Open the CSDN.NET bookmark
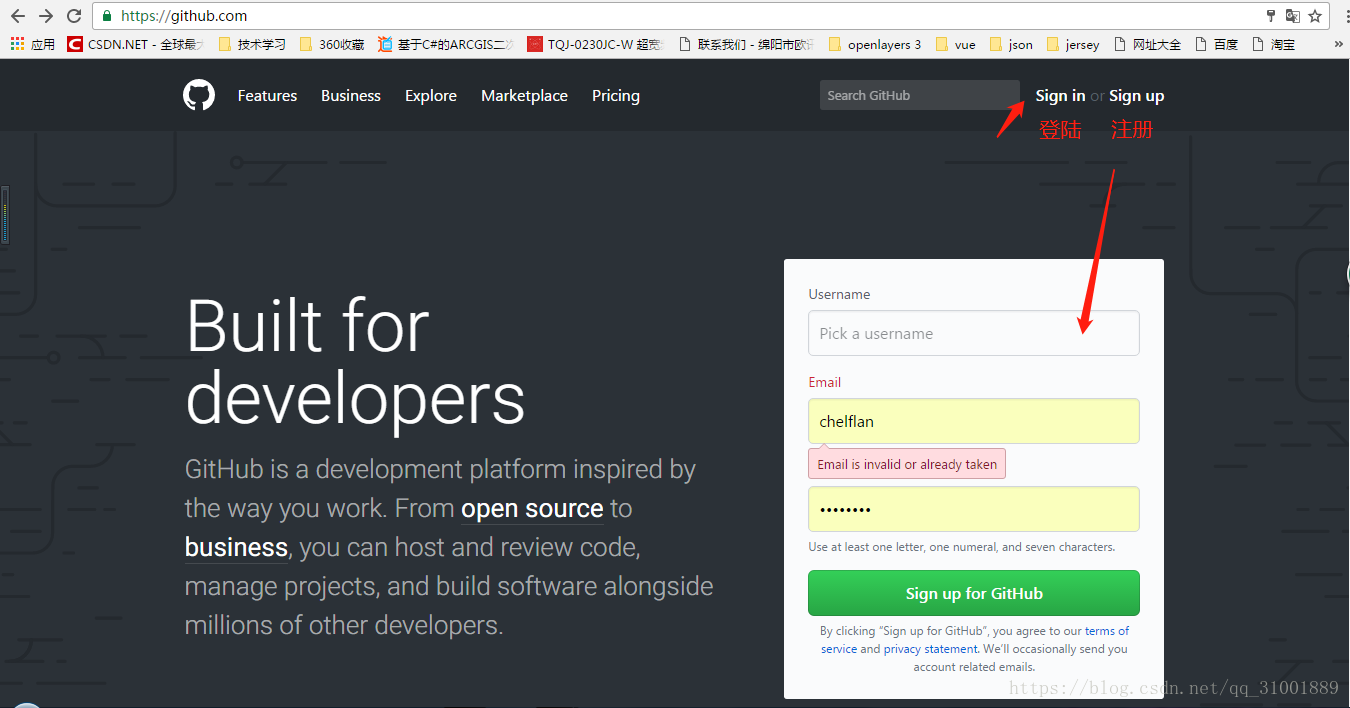Screen dimensions: 1350x708 (x=135, y=44)
